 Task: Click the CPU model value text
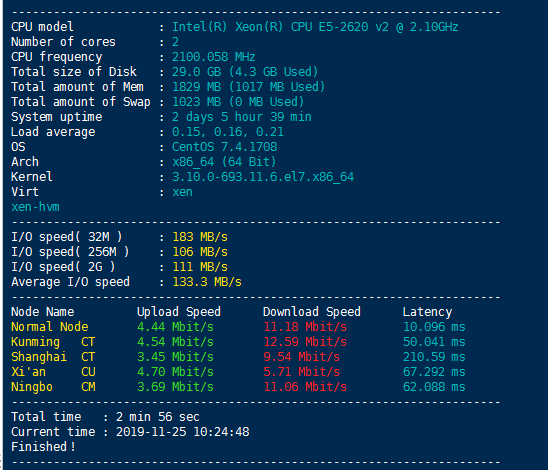pyautogui.click(x=315, y=27)
